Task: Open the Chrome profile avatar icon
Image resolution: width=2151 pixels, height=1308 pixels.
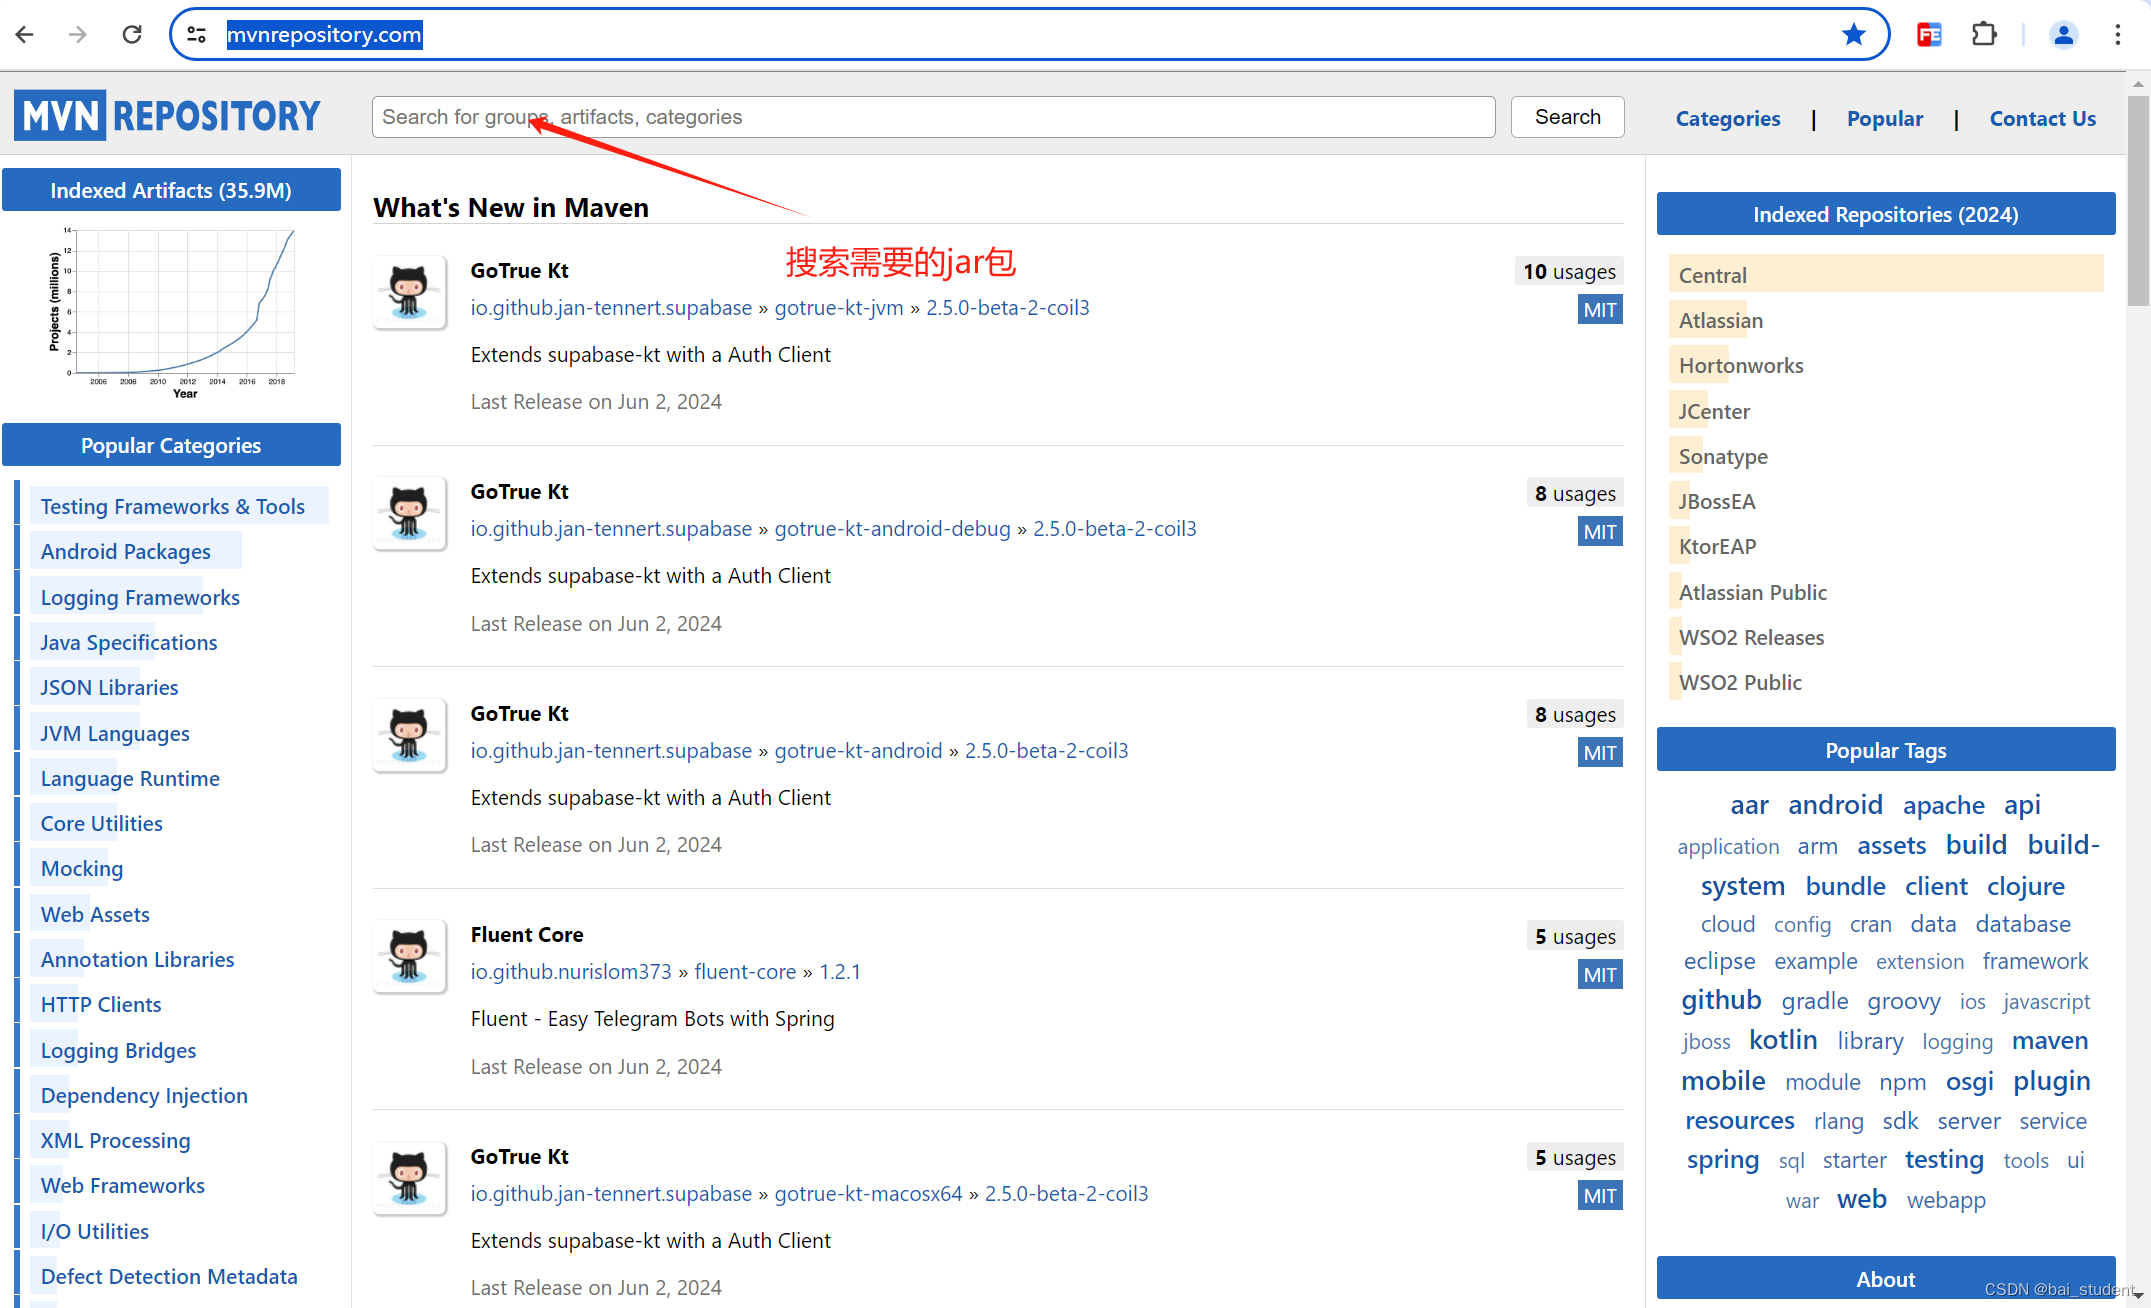Action: coord(2062,35)
